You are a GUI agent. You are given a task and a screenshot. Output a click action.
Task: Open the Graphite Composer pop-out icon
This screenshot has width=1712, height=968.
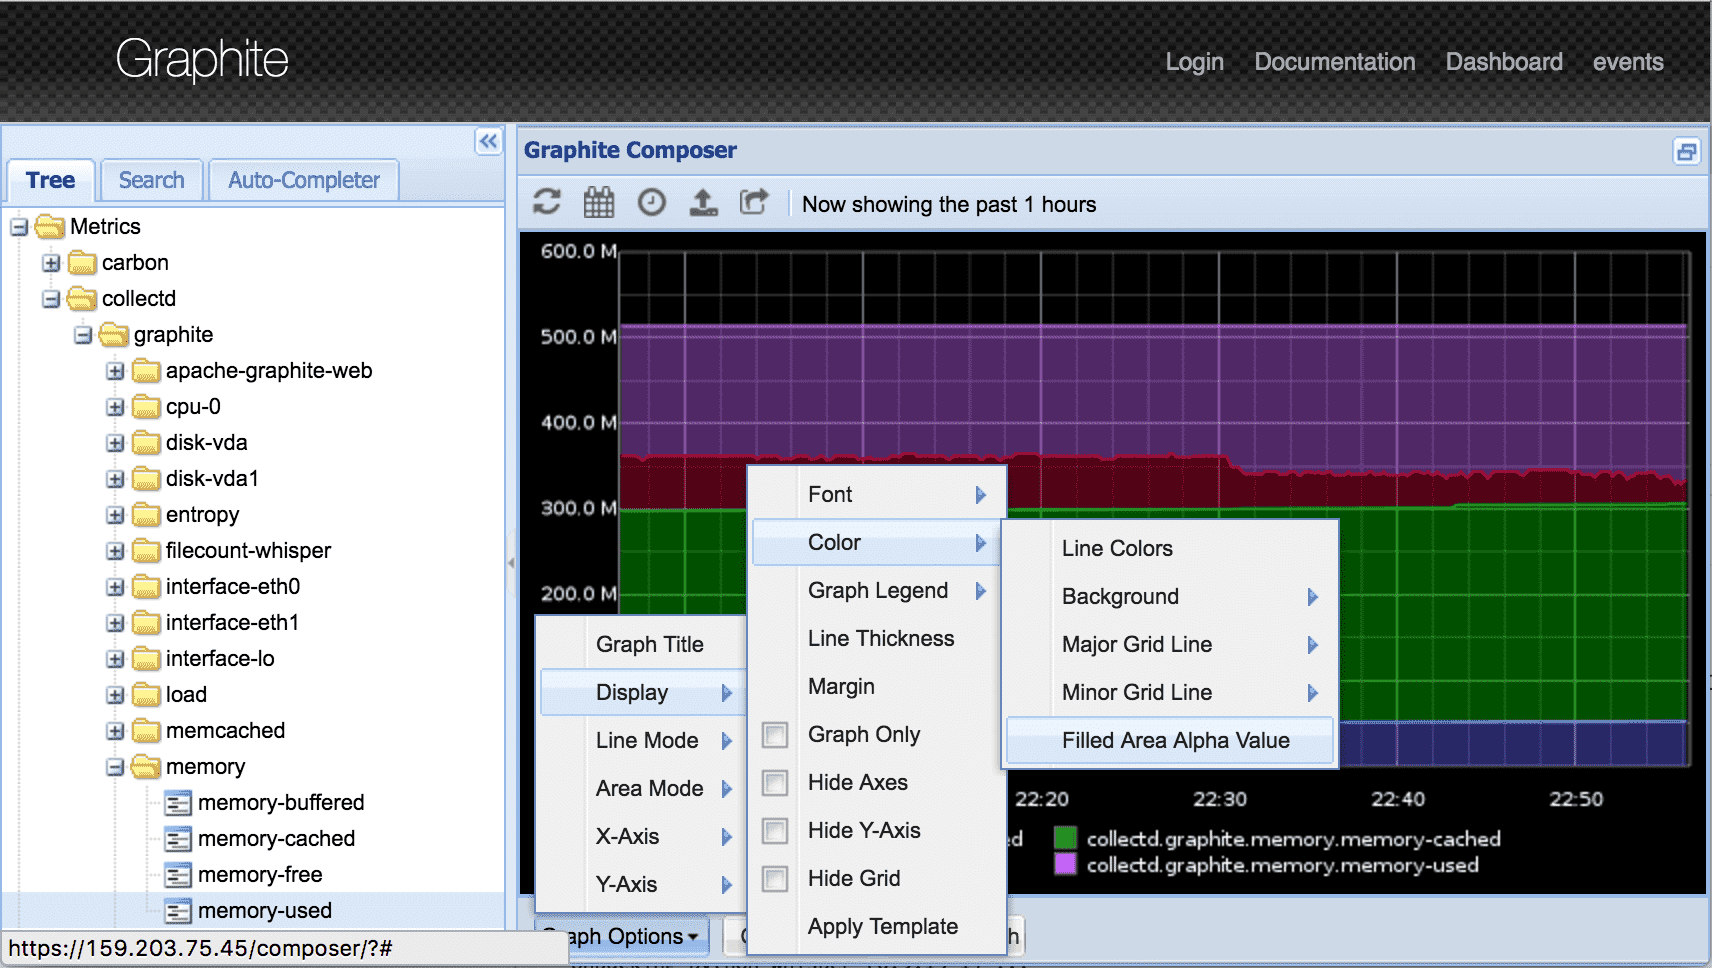pyautogui.click(x=1689, y=150)
